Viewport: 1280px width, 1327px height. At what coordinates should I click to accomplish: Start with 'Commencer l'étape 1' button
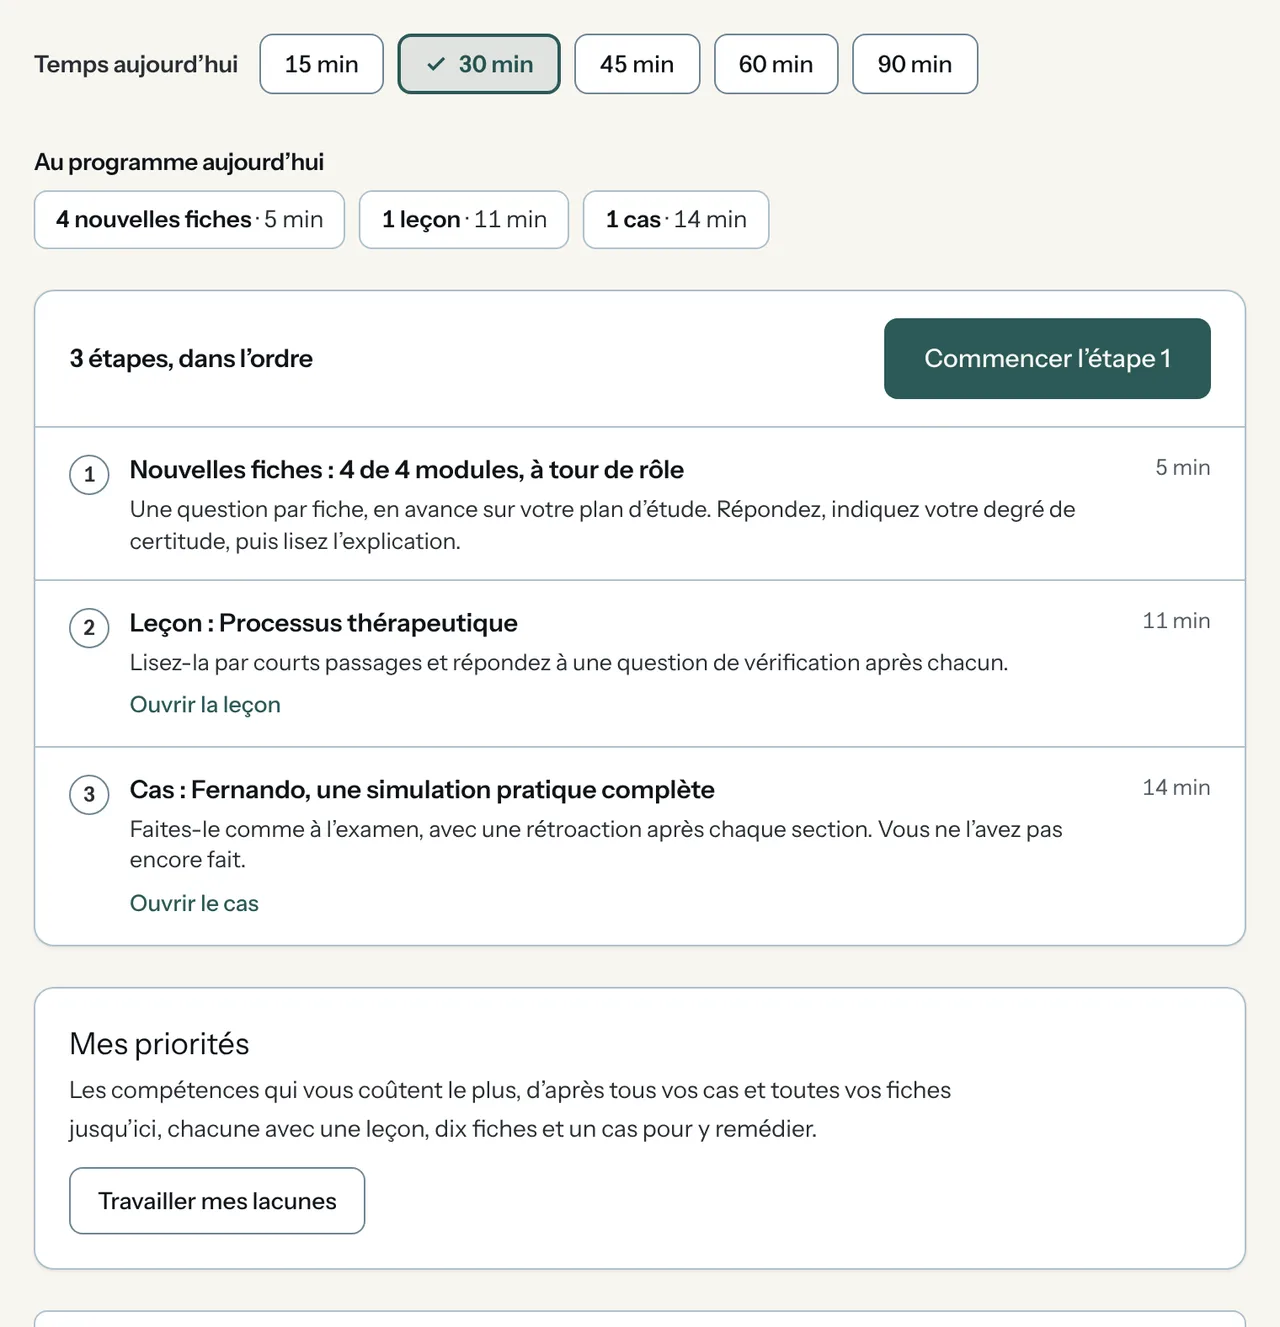[x=1047, y=358]
